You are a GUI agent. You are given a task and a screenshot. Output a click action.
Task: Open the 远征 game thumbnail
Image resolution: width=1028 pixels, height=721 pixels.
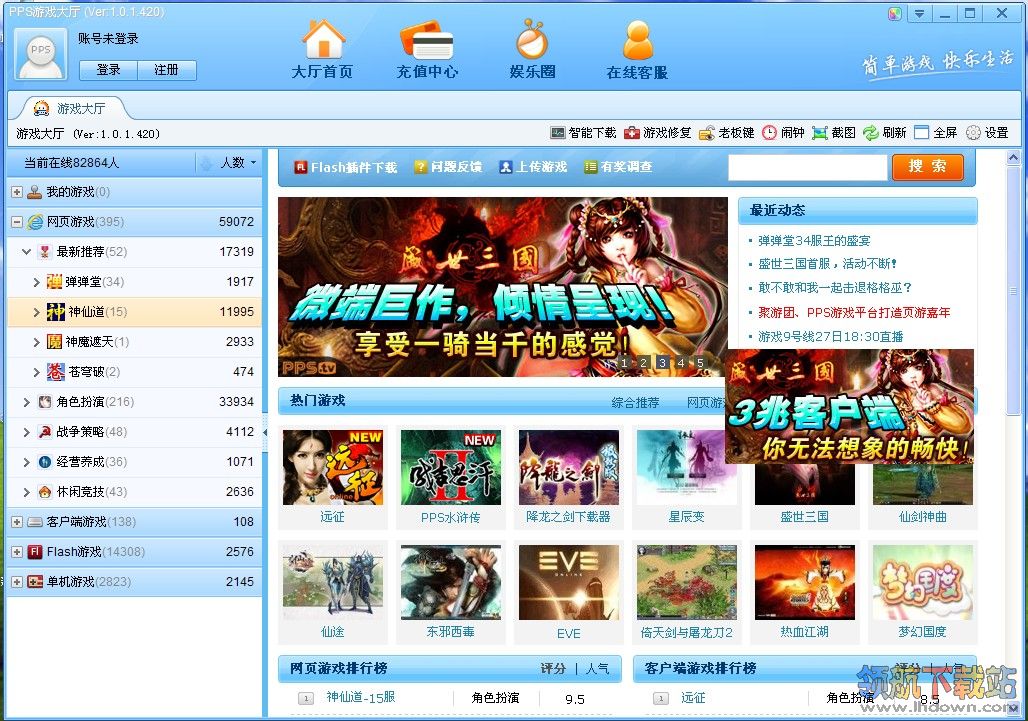(332, 468)
